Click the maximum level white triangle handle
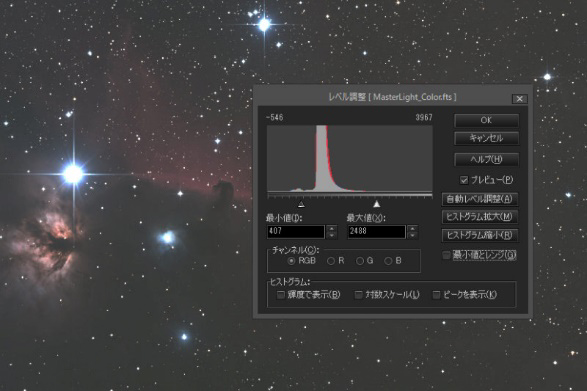 377,204
